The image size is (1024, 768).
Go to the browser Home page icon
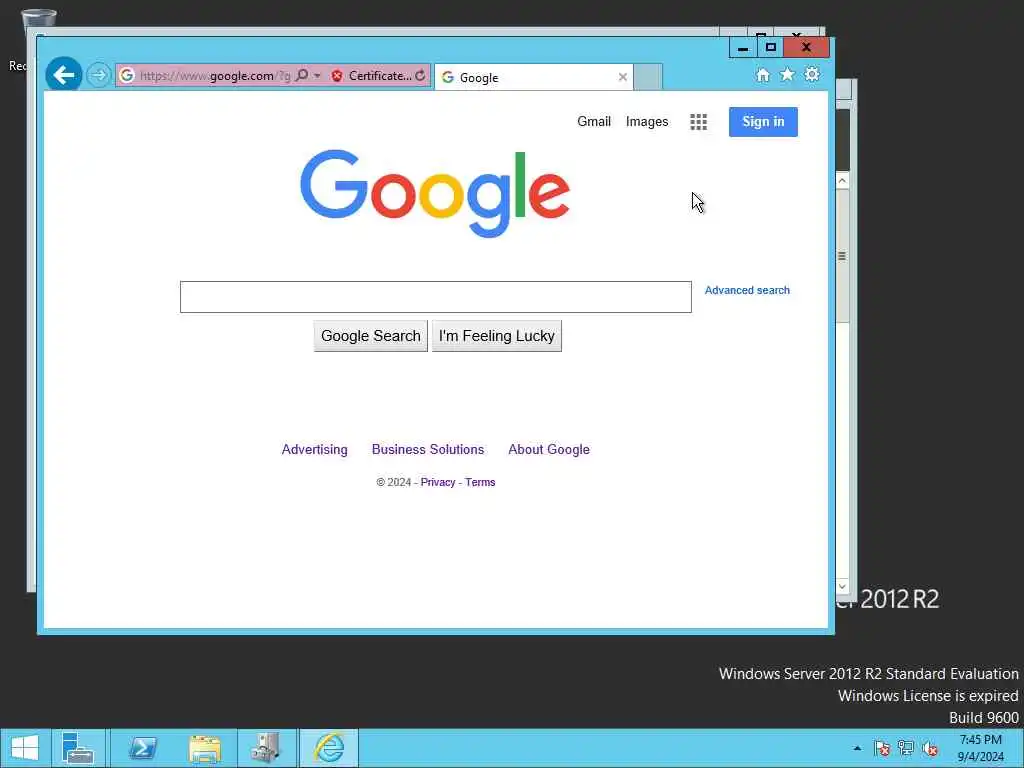point(763,75)
